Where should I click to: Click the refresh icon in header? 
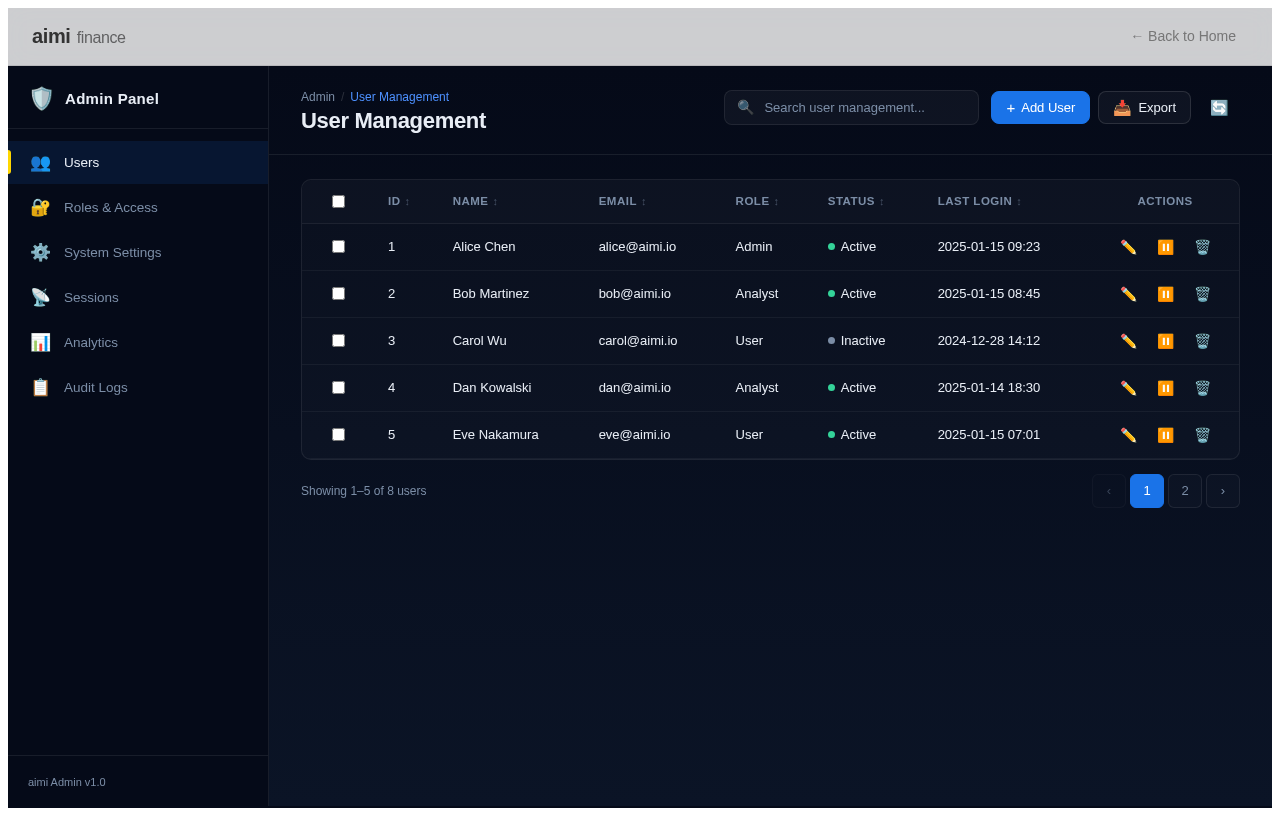click(x=1219, y=108)
